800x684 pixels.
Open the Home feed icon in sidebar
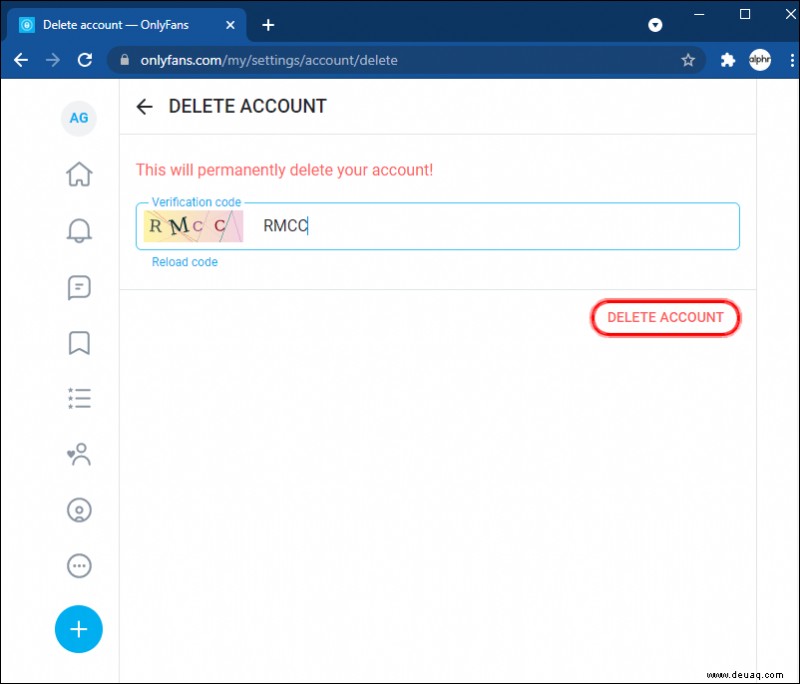[x=79, y=174]
